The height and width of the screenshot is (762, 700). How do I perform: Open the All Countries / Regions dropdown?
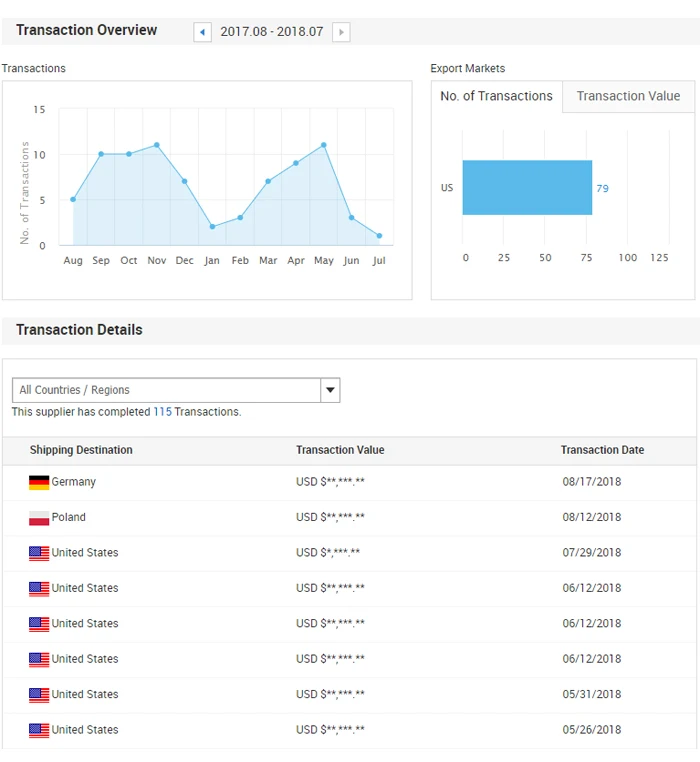(x=166, y=390)
